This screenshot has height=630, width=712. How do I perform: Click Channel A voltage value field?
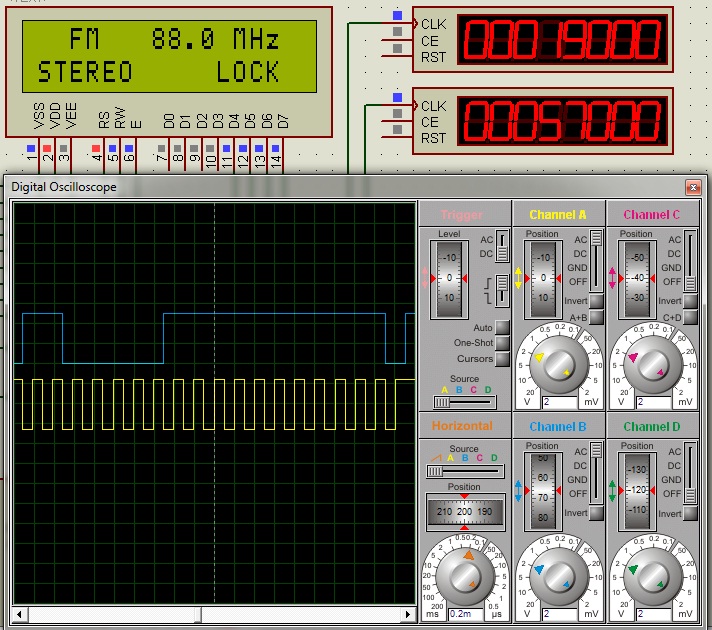(560, 402)
